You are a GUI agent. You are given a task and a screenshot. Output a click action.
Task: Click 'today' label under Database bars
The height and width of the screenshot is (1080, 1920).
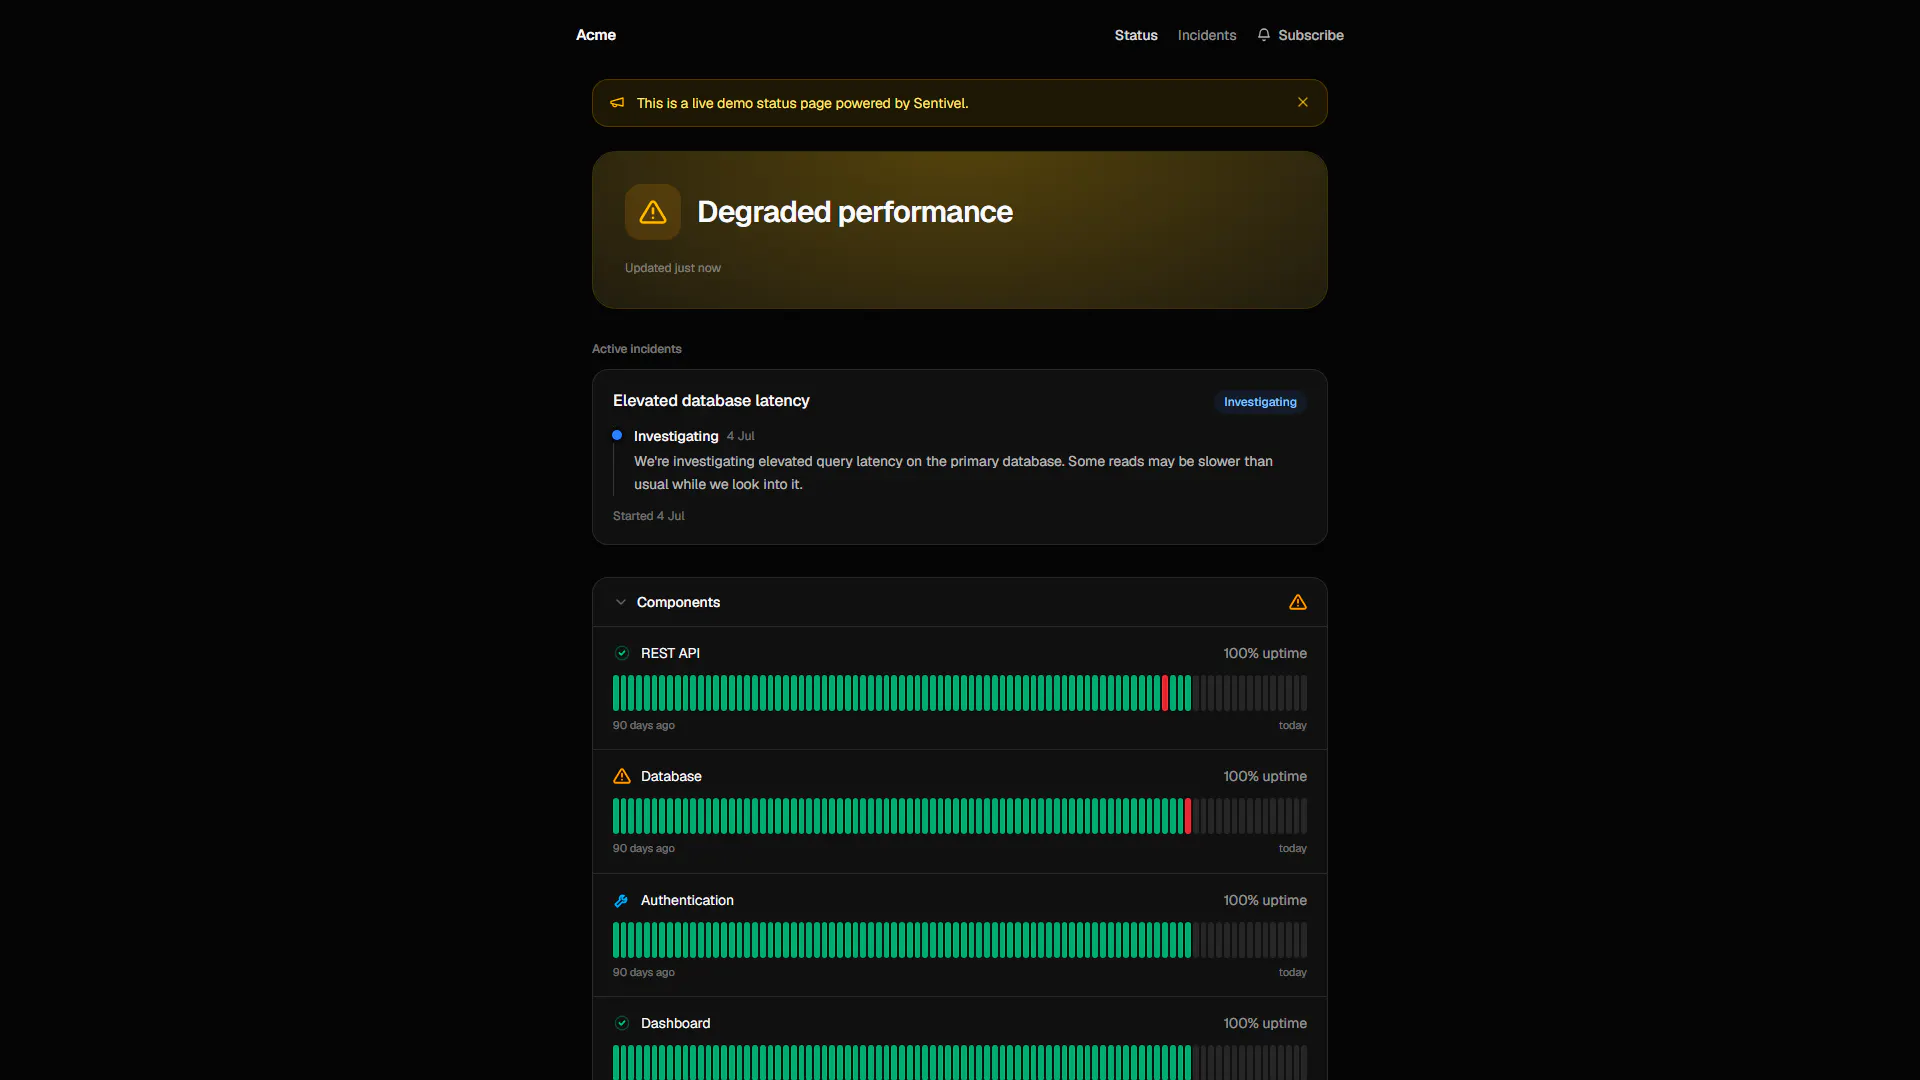1292,848
